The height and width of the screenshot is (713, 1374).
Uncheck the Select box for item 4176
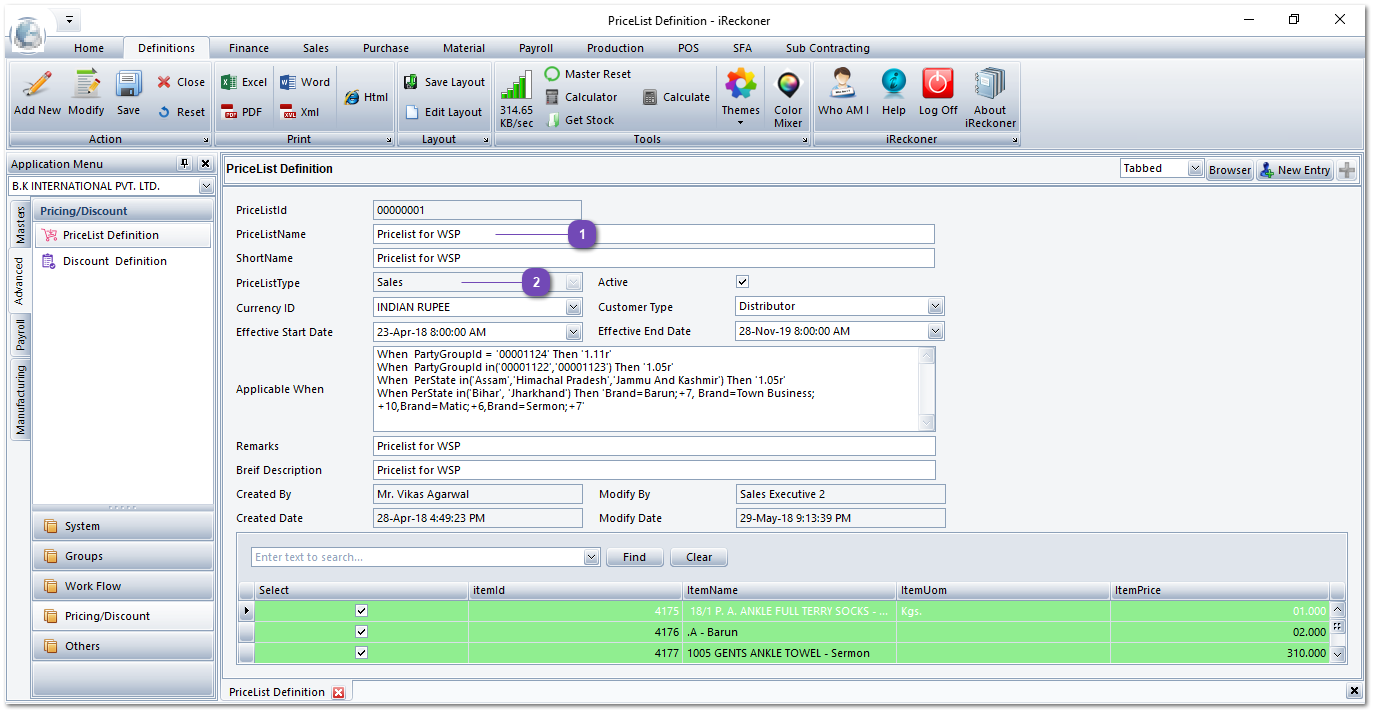[x=361, y=632]
